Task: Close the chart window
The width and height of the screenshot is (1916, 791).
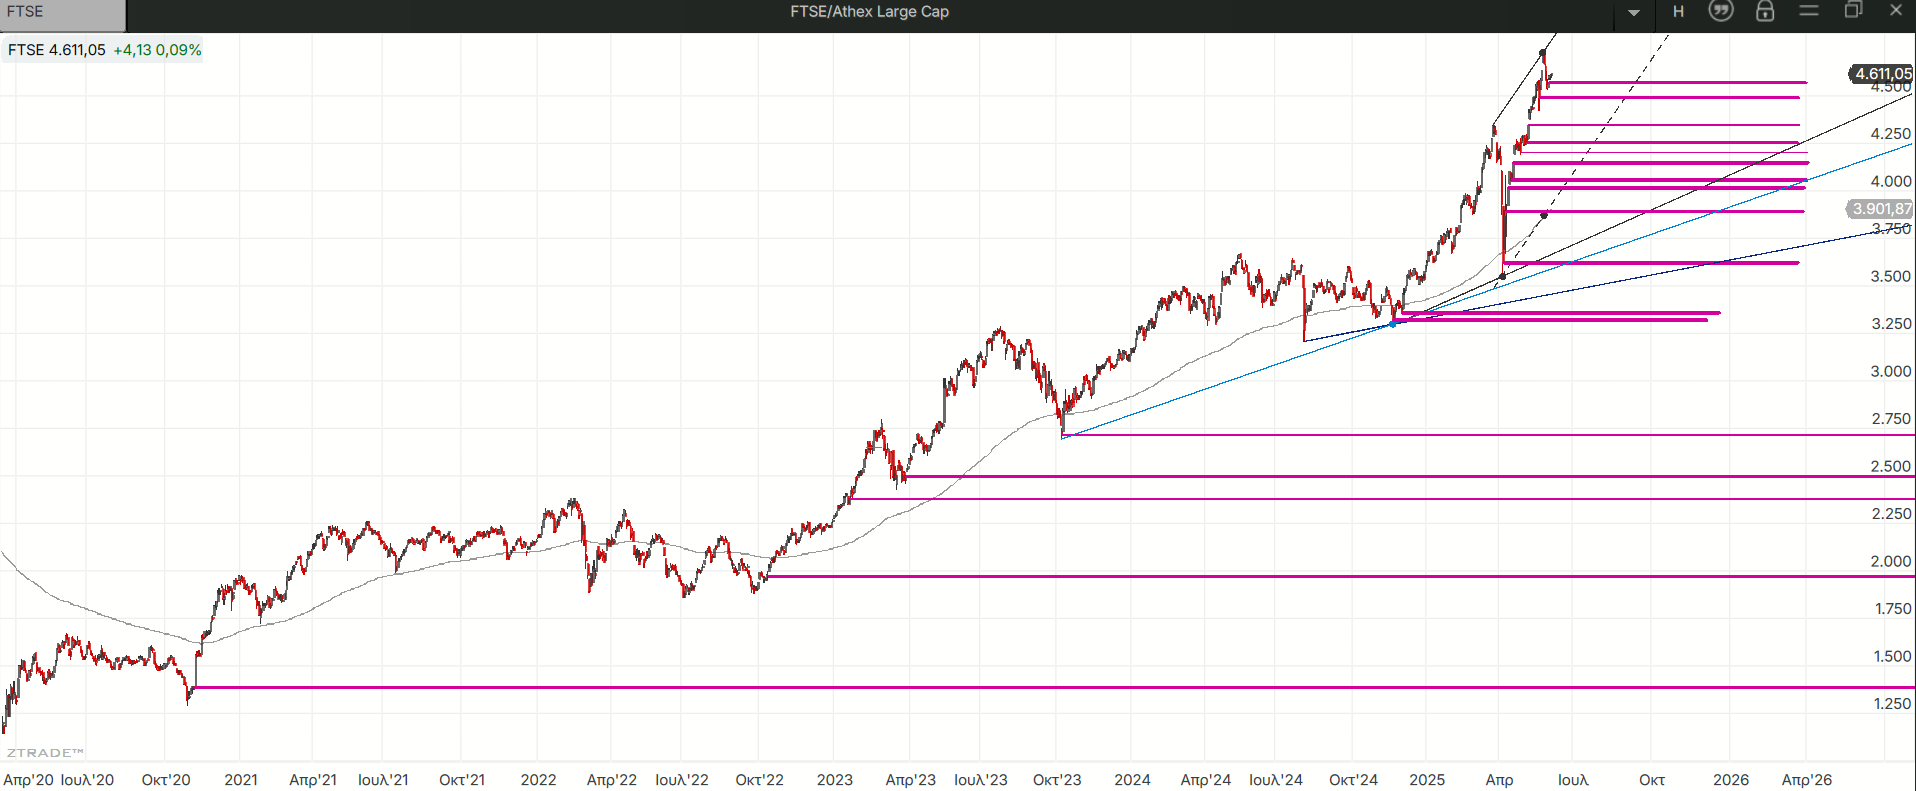Action: 1896,11
